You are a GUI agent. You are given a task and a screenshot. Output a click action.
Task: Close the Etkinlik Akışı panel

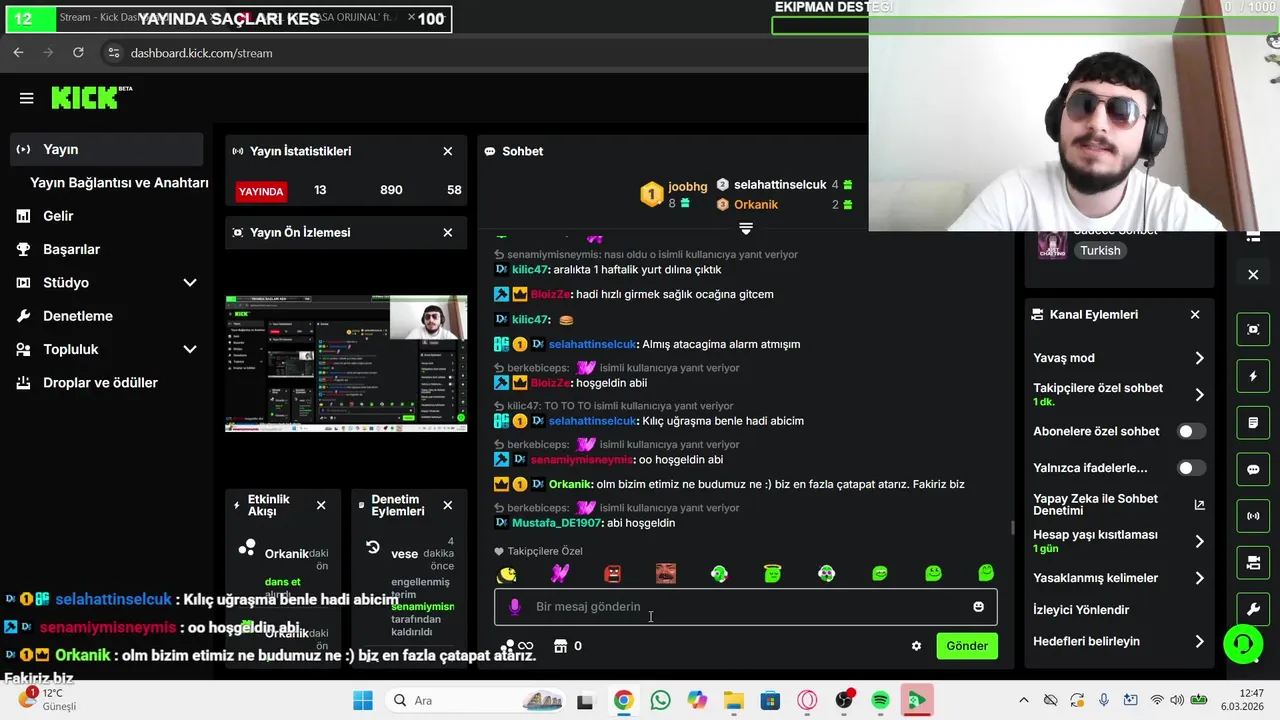pyautogui.click(x=321, y=505)
